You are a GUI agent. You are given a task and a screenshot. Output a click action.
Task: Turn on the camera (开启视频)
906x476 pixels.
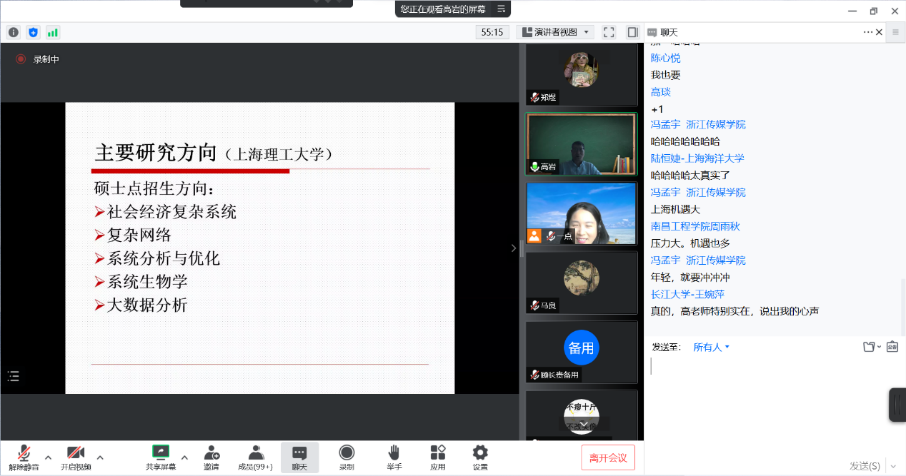coord(75,455)
